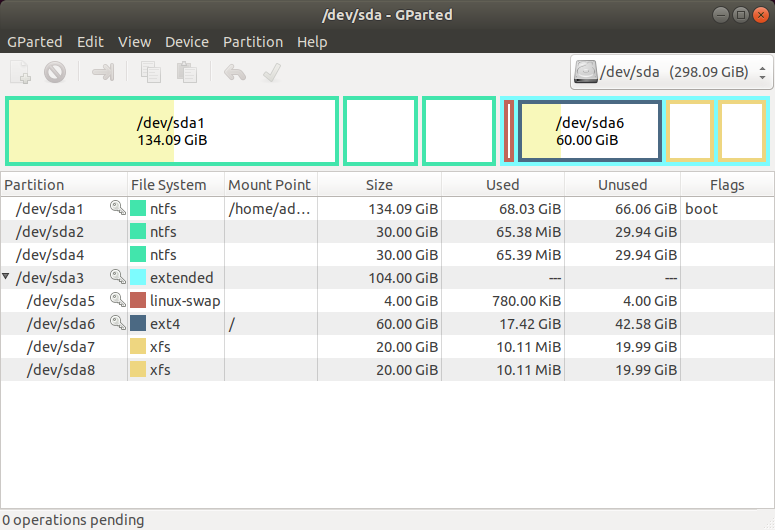Click the Undo last operation icon

pyautogui.click(x=235, y=72)
